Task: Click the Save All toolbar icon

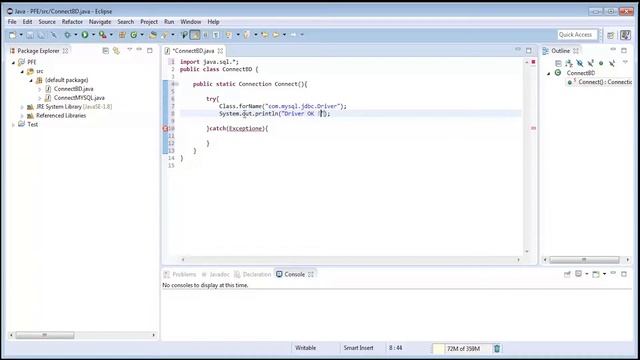Action: tap(42, 35)
